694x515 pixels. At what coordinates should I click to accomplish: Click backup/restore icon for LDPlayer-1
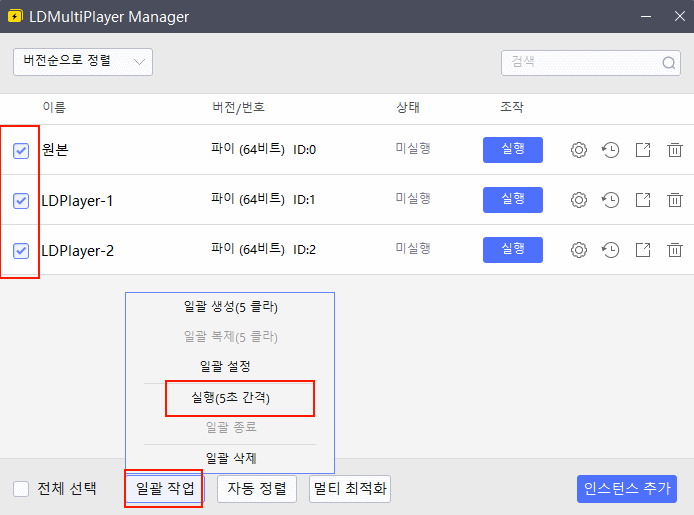[610, 200]
